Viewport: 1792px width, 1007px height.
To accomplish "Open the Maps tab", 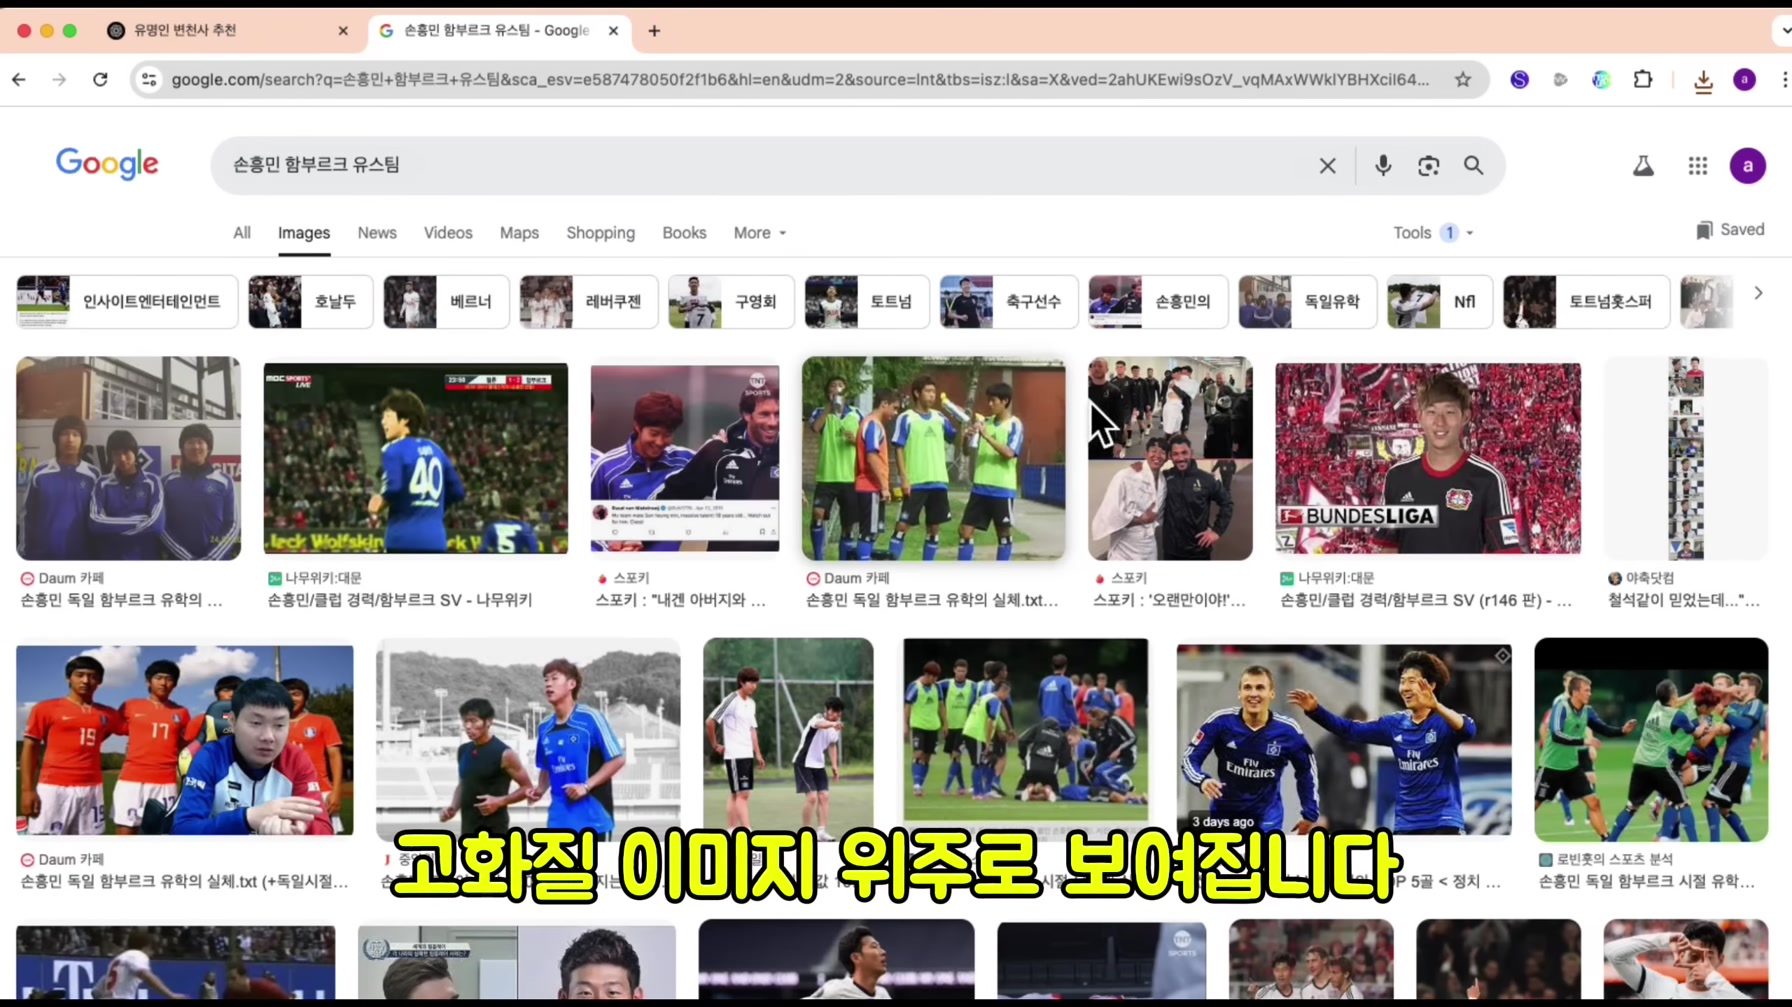I will point(519,233).
